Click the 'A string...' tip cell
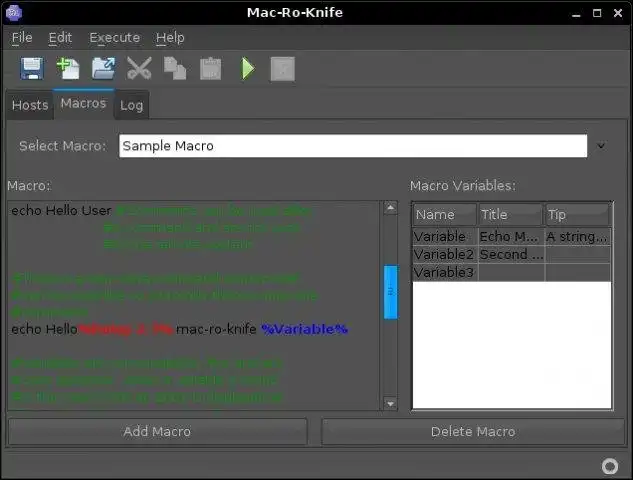 578,237
